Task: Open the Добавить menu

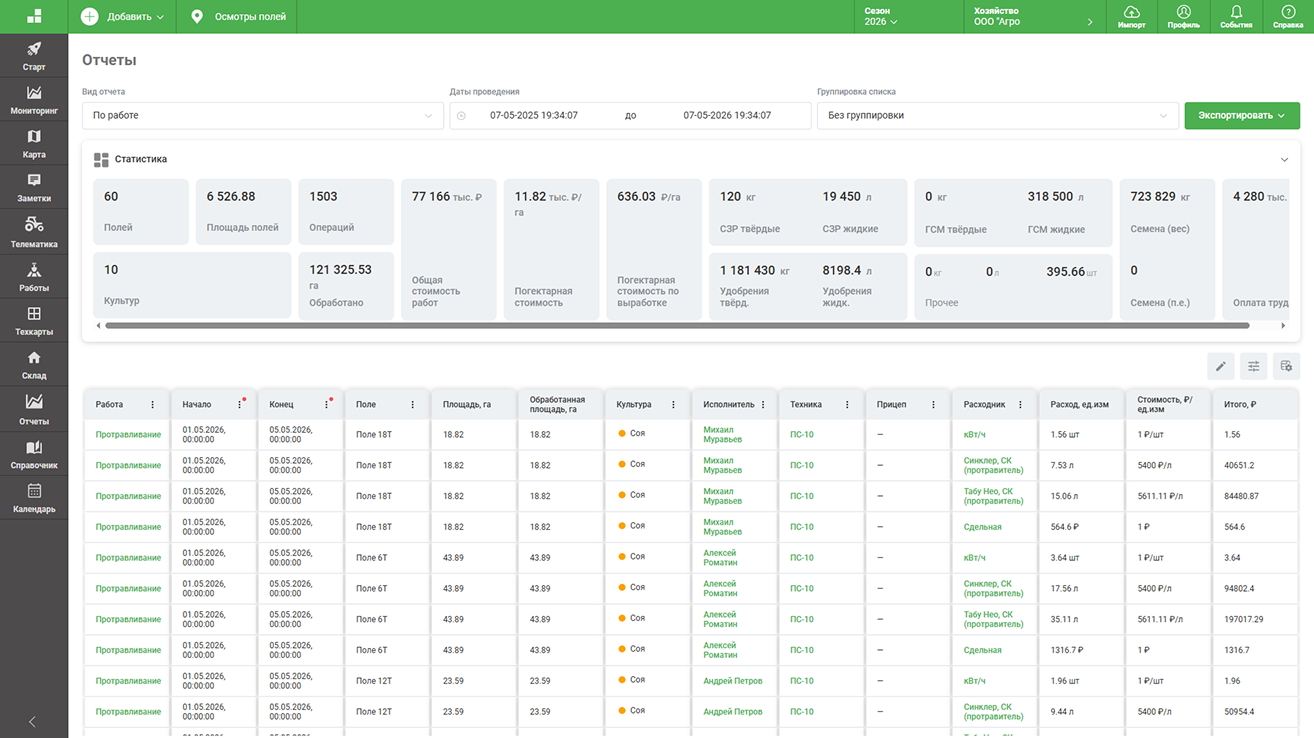Action: (x=122, y=17)
